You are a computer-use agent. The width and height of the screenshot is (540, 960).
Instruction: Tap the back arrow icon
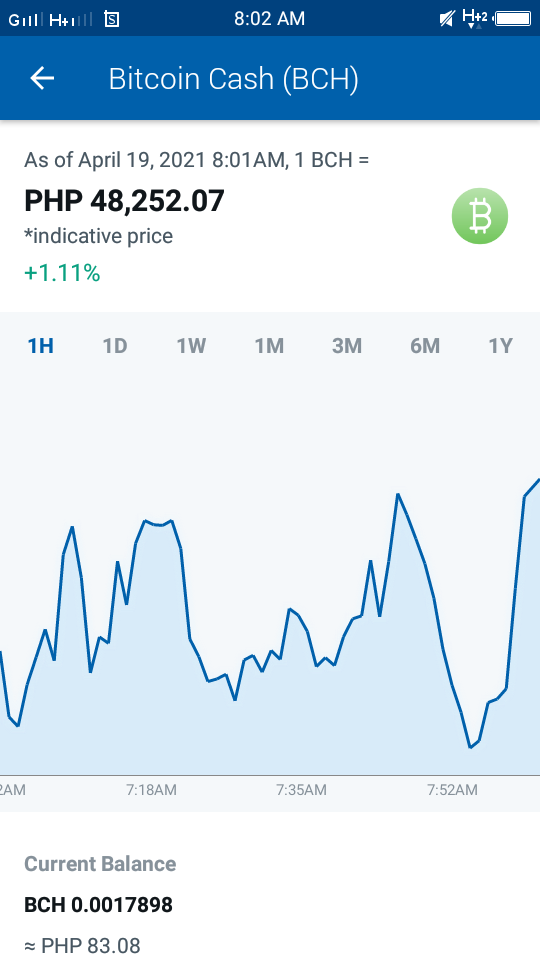click(x=42, y=78)
